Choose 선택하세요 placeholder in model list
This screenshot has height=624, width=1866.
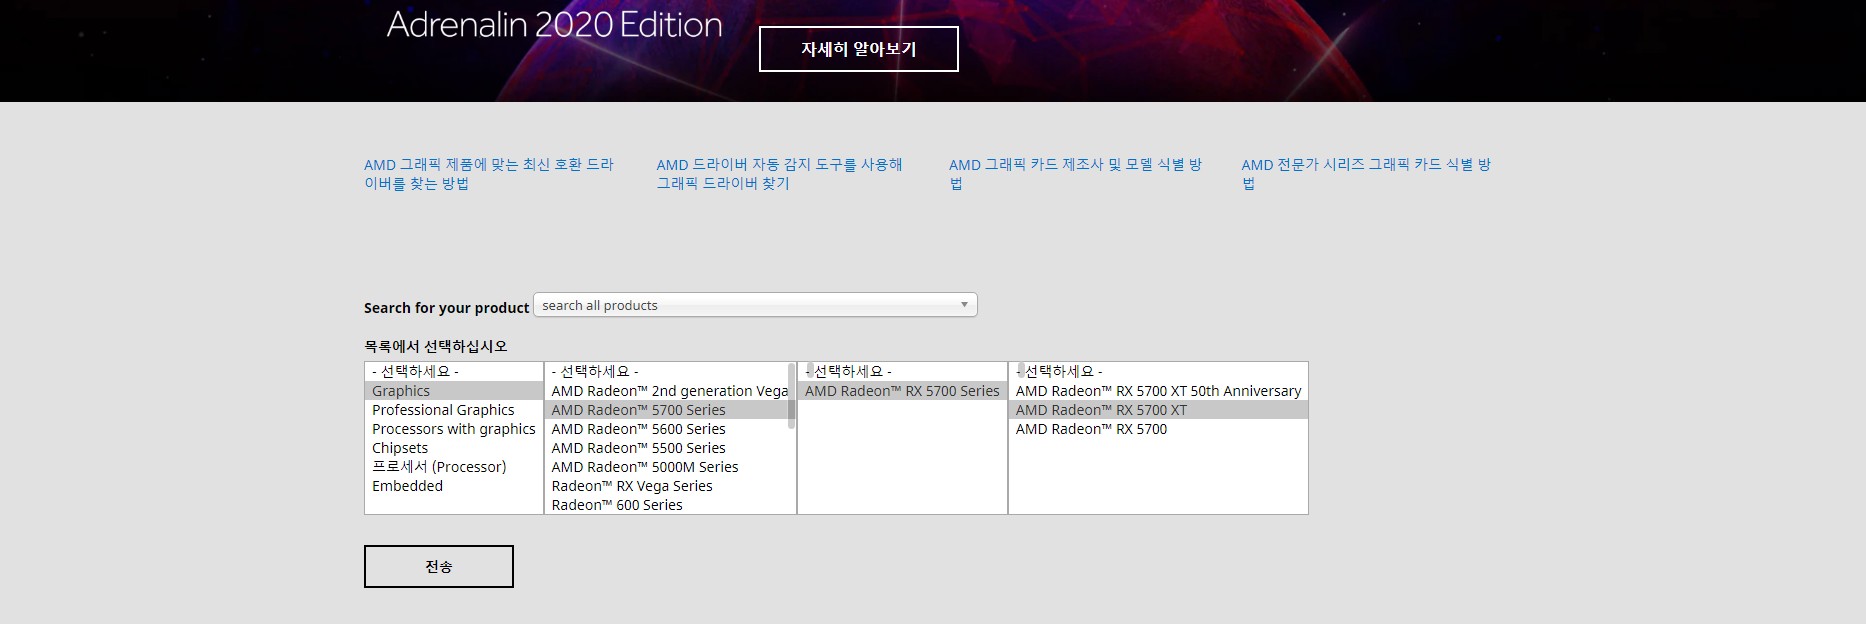[x=1158, y=372]
